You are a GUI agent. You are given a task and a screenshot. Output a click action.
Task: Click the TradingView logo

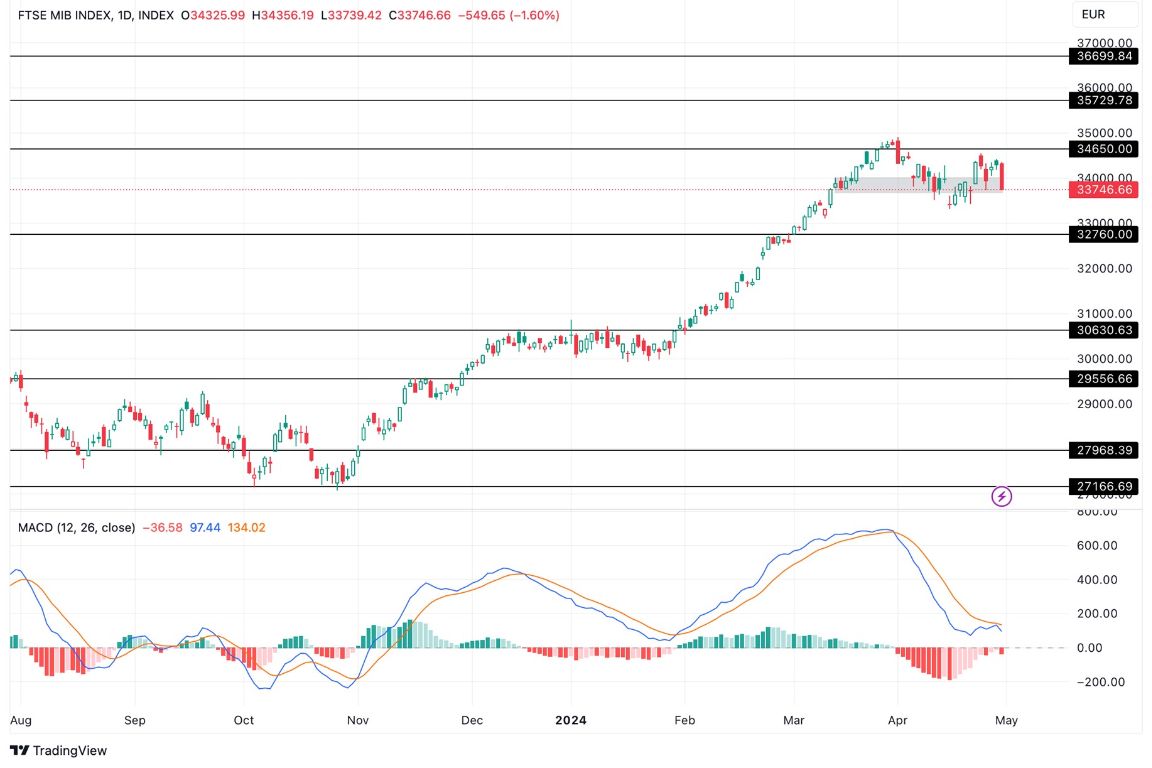pyautogui.click(x=59, y=749)
